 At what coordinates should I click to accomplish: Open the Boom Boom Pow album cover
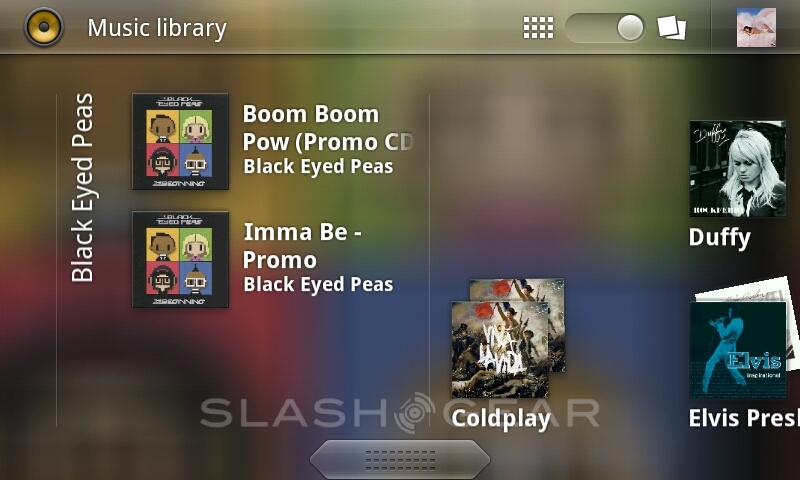180,141
